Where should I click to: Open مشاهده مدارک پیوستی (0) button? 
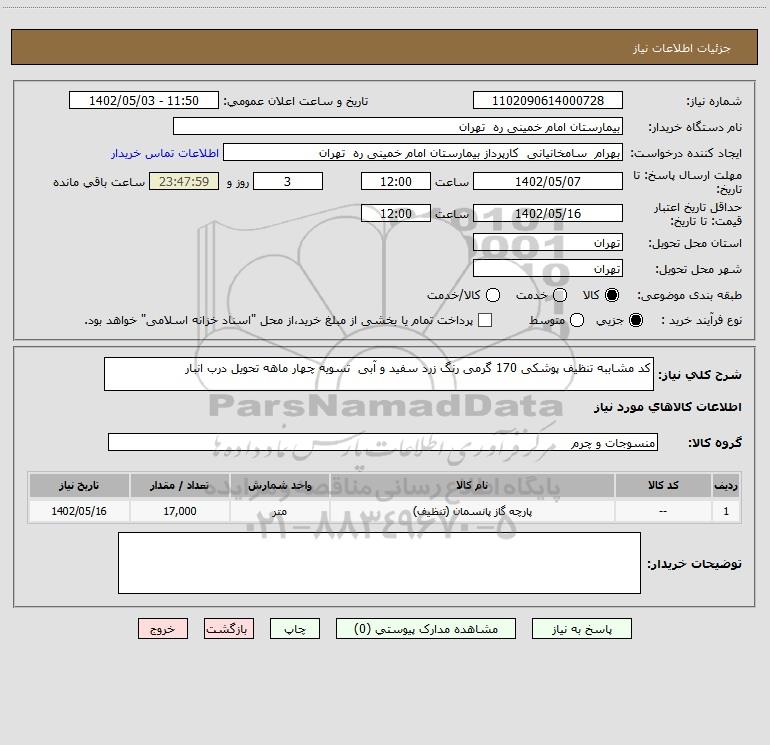426,629
